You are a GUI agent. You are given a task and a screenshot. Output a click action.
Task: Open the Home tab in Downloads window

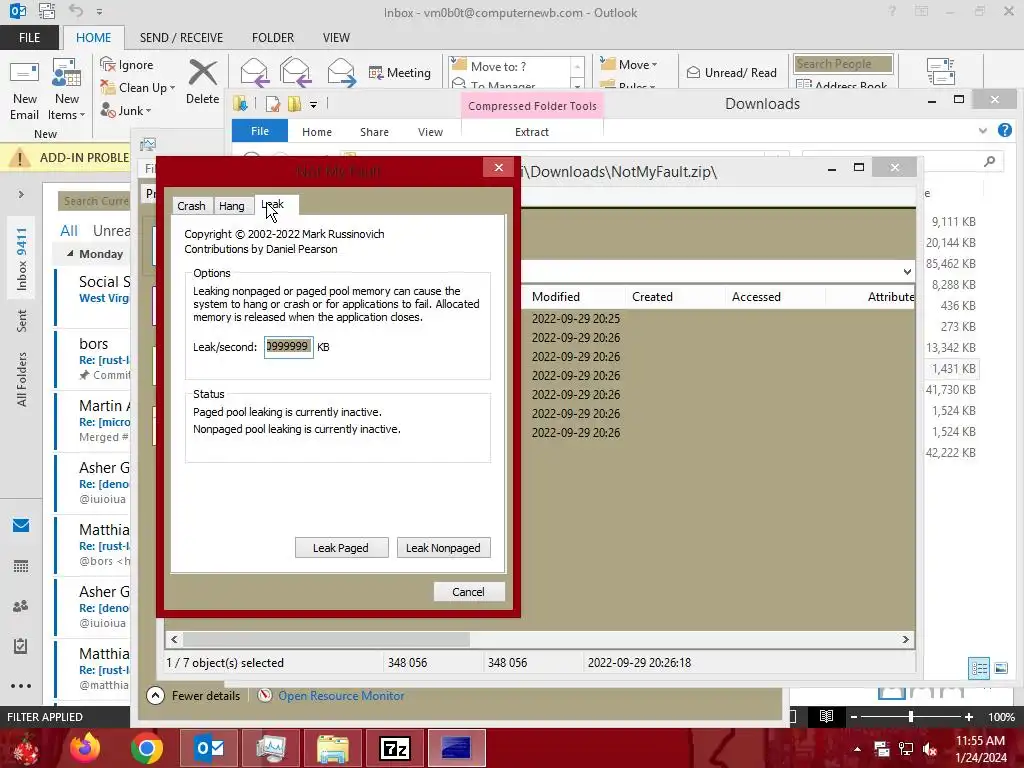click(317, 132)
